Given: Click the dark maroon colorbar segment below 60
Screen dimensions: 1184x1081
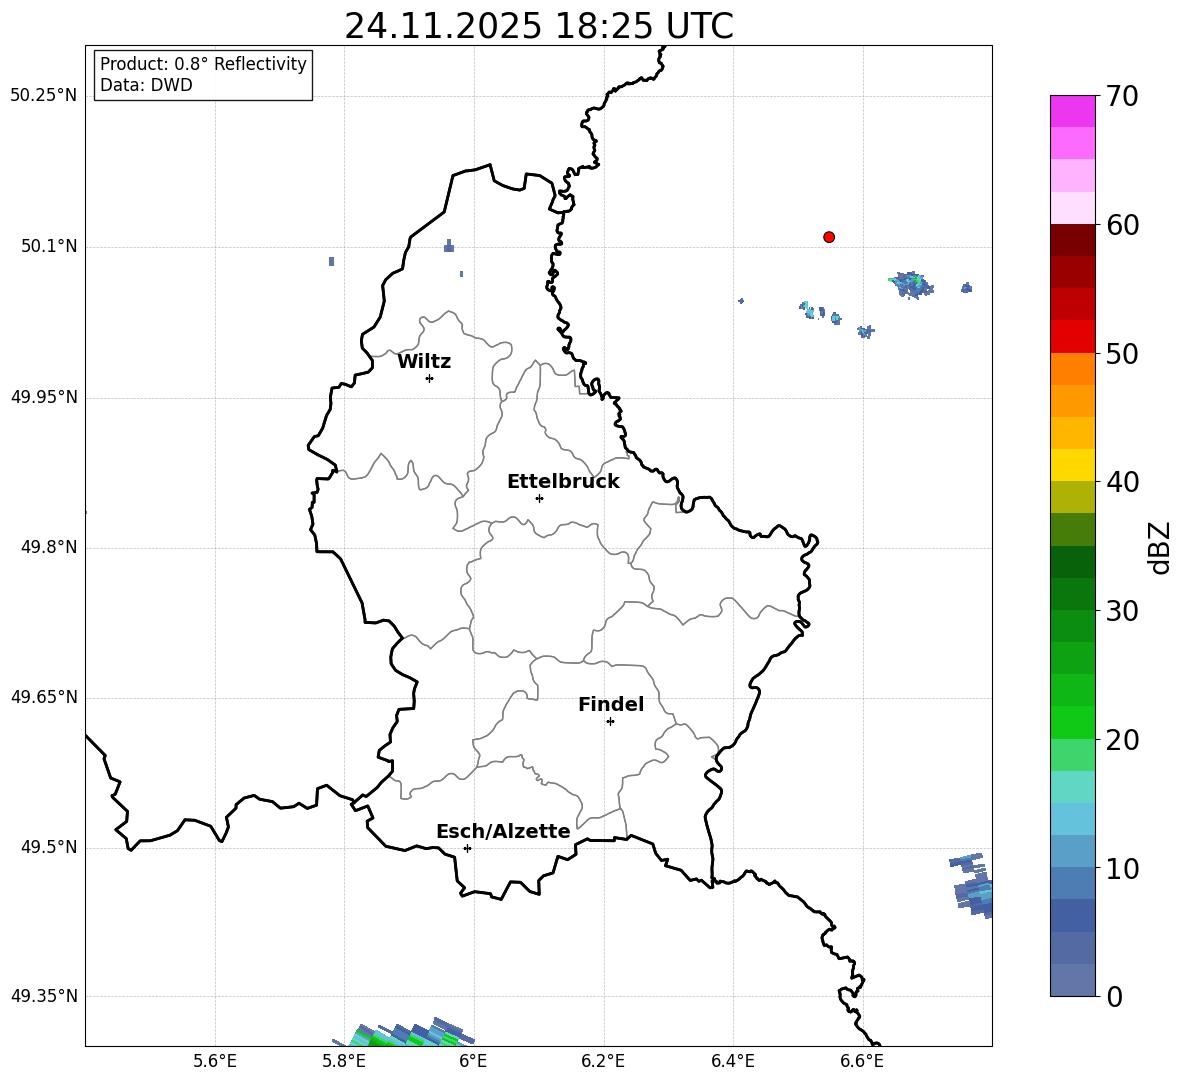Looking at the screenshot, I should pos(1072,240).
